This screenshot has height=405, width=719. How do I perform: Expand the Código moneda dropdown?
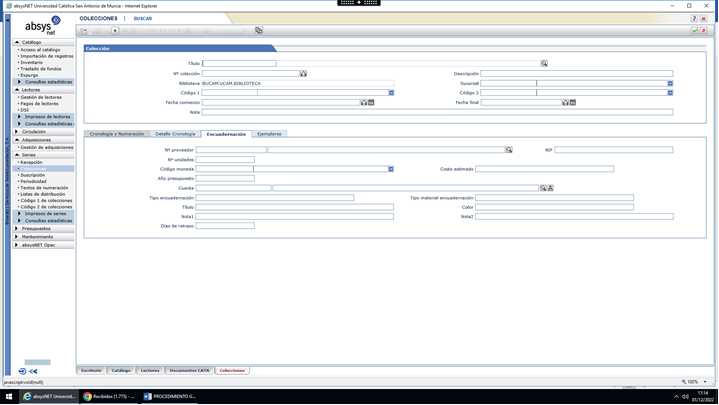click(391, 169)
